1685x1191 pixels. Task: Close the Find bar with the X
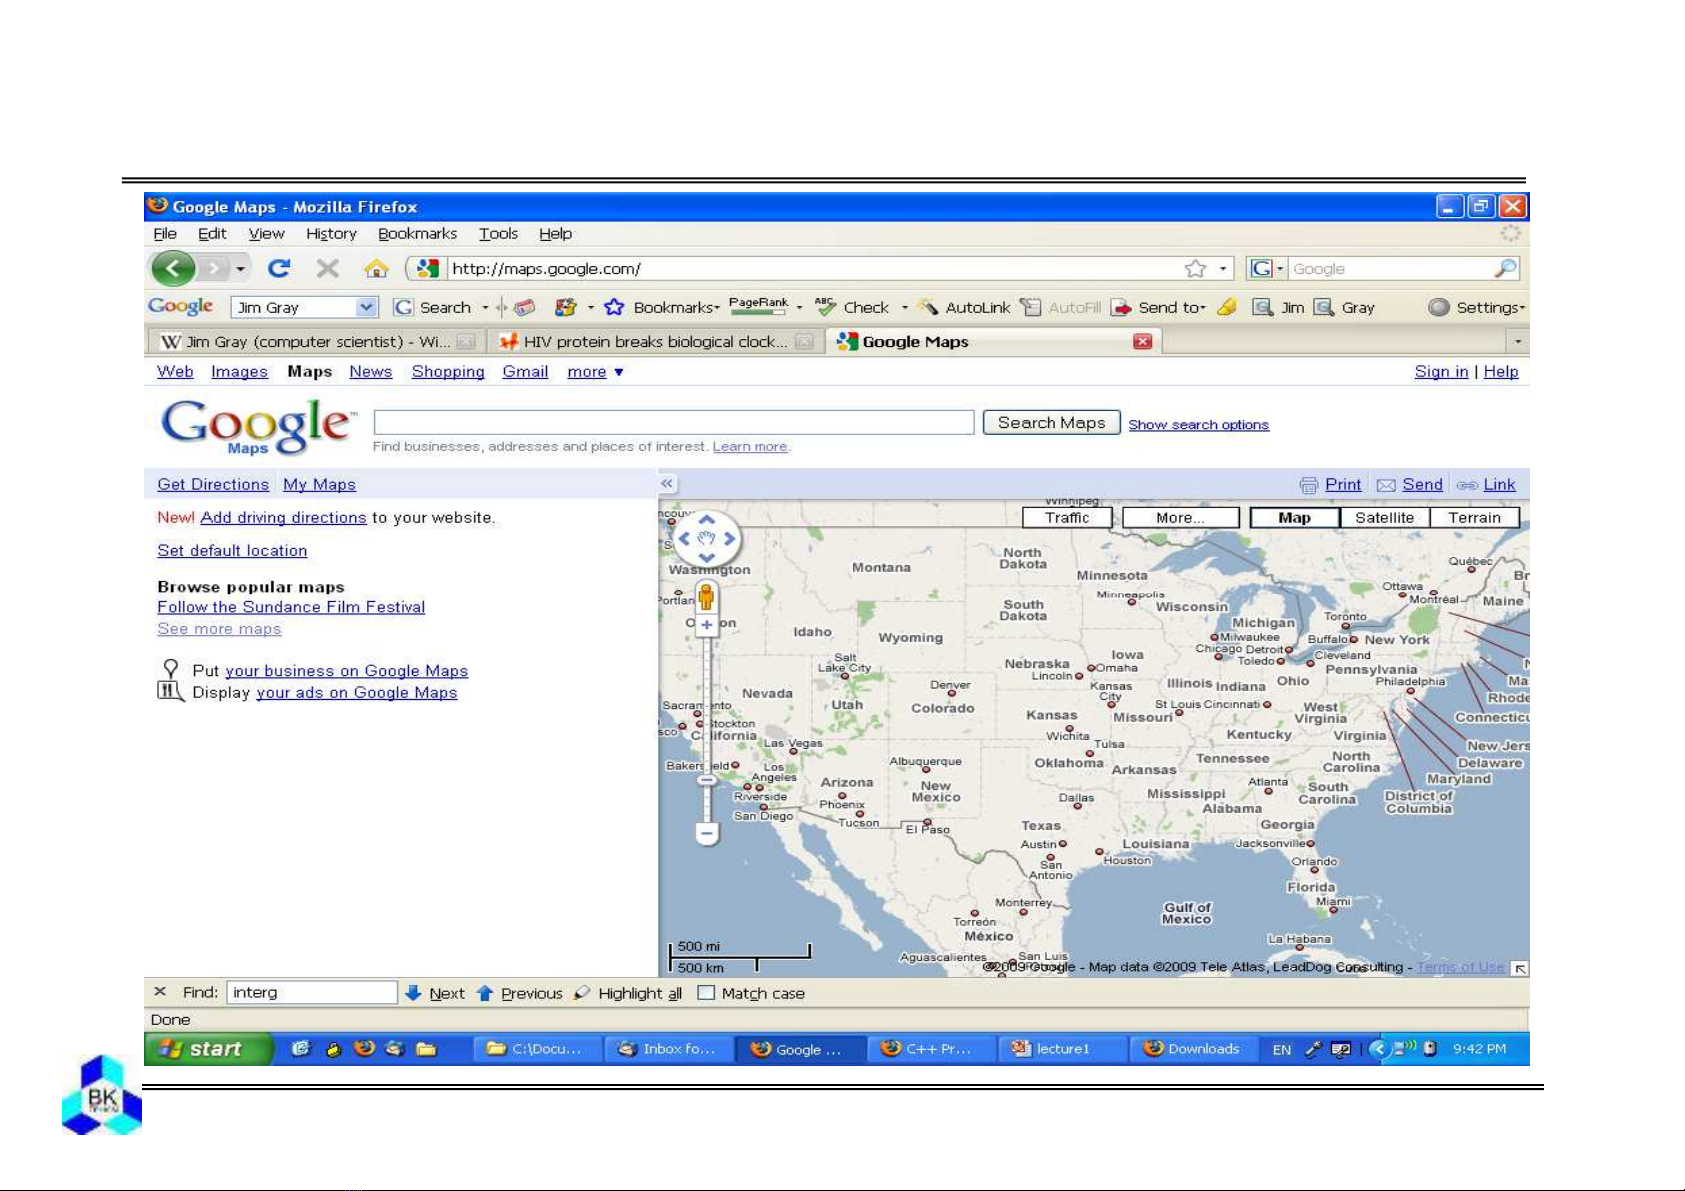[x=160, y=992]
